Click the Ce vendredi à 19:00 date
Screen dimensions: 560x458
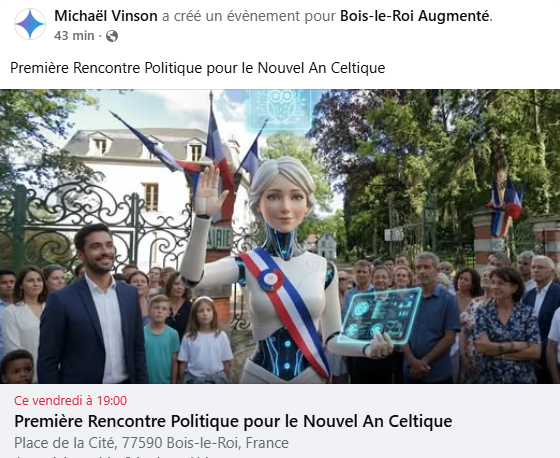click(x=70, y=400)
